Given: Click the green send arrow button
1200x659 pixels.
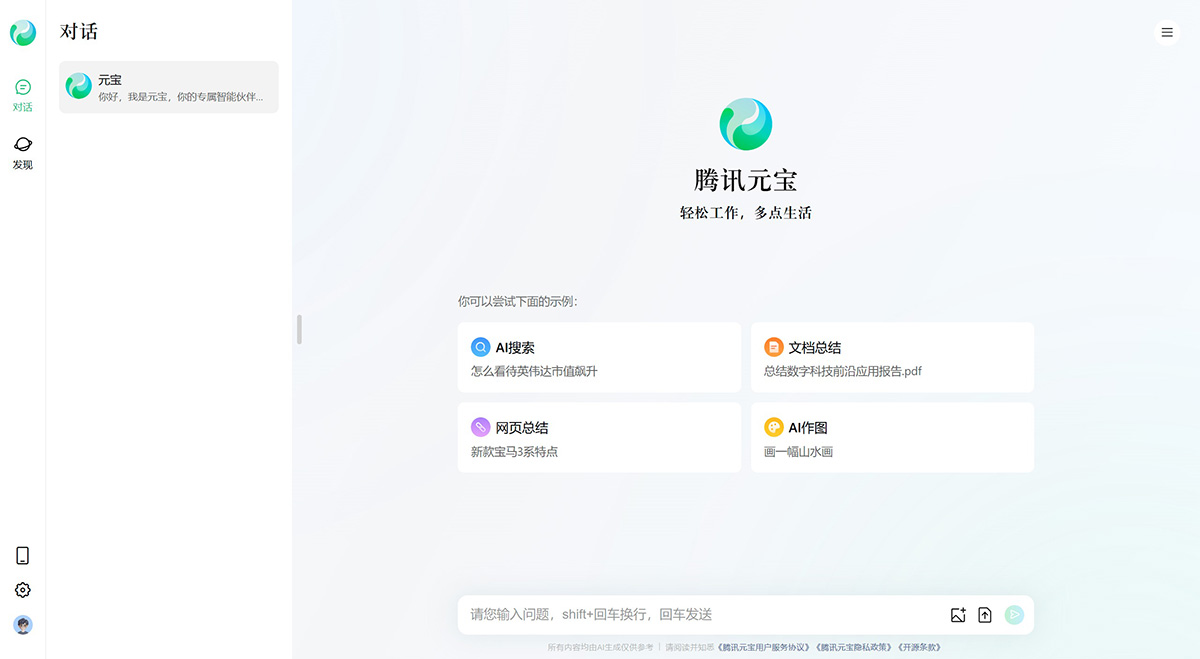Looking at the screenshot, I should (x=1014, y=615).
